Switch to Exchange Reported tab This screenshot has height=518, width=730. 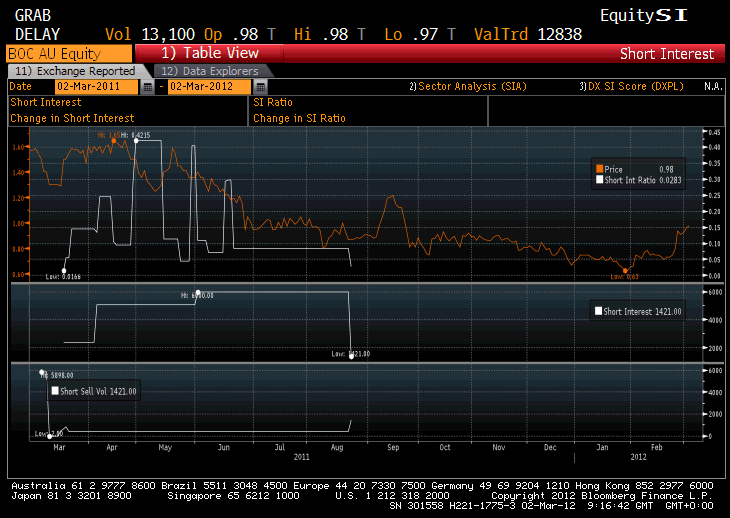tap(75, 71)
